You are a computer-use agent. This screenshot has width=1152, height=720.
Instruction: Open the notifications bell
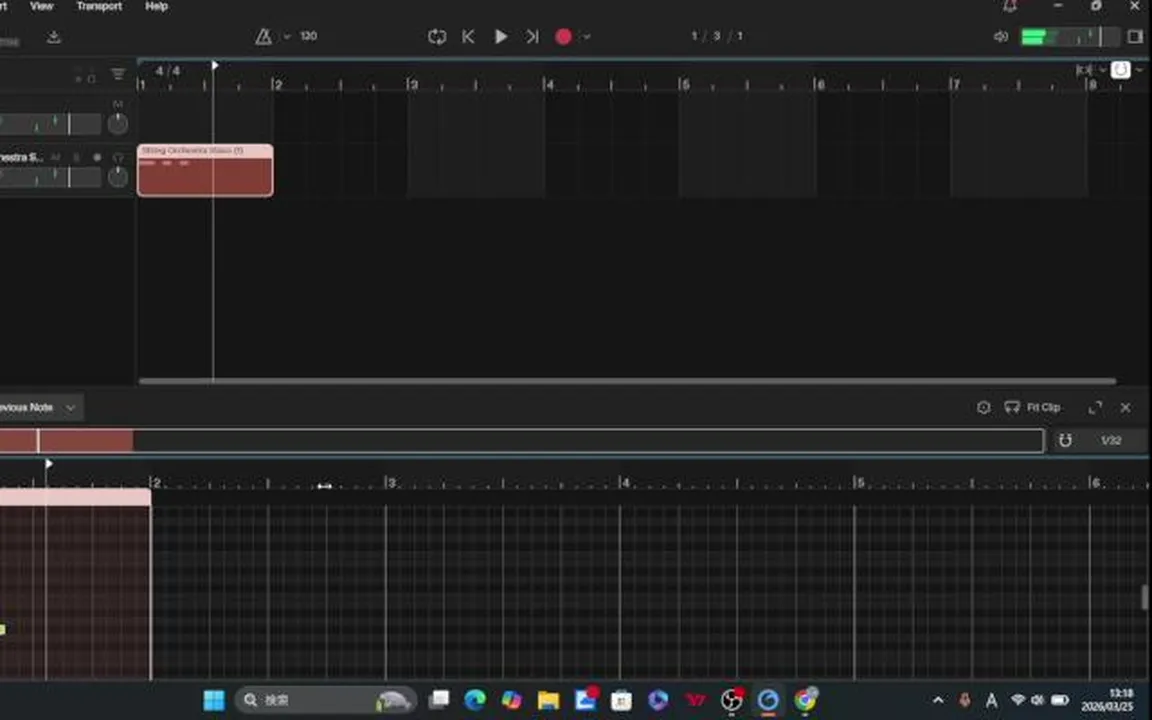[x=1010, y=6]
